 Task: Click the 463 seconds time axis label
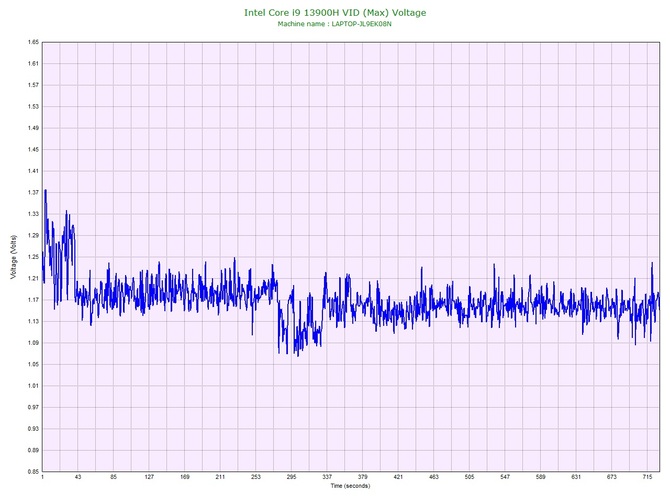point(434,477)
